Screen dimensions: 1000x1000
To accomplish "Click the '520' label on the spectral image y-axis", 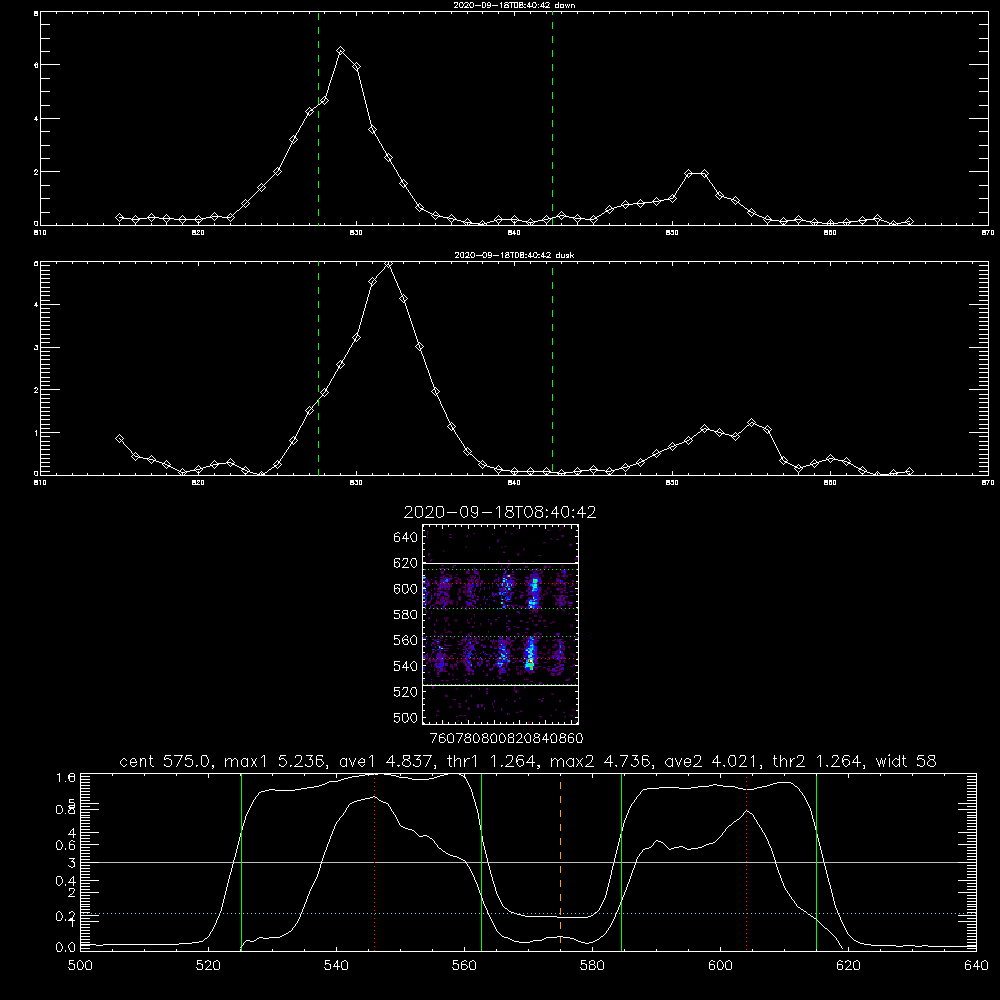I will pos(406,692).
